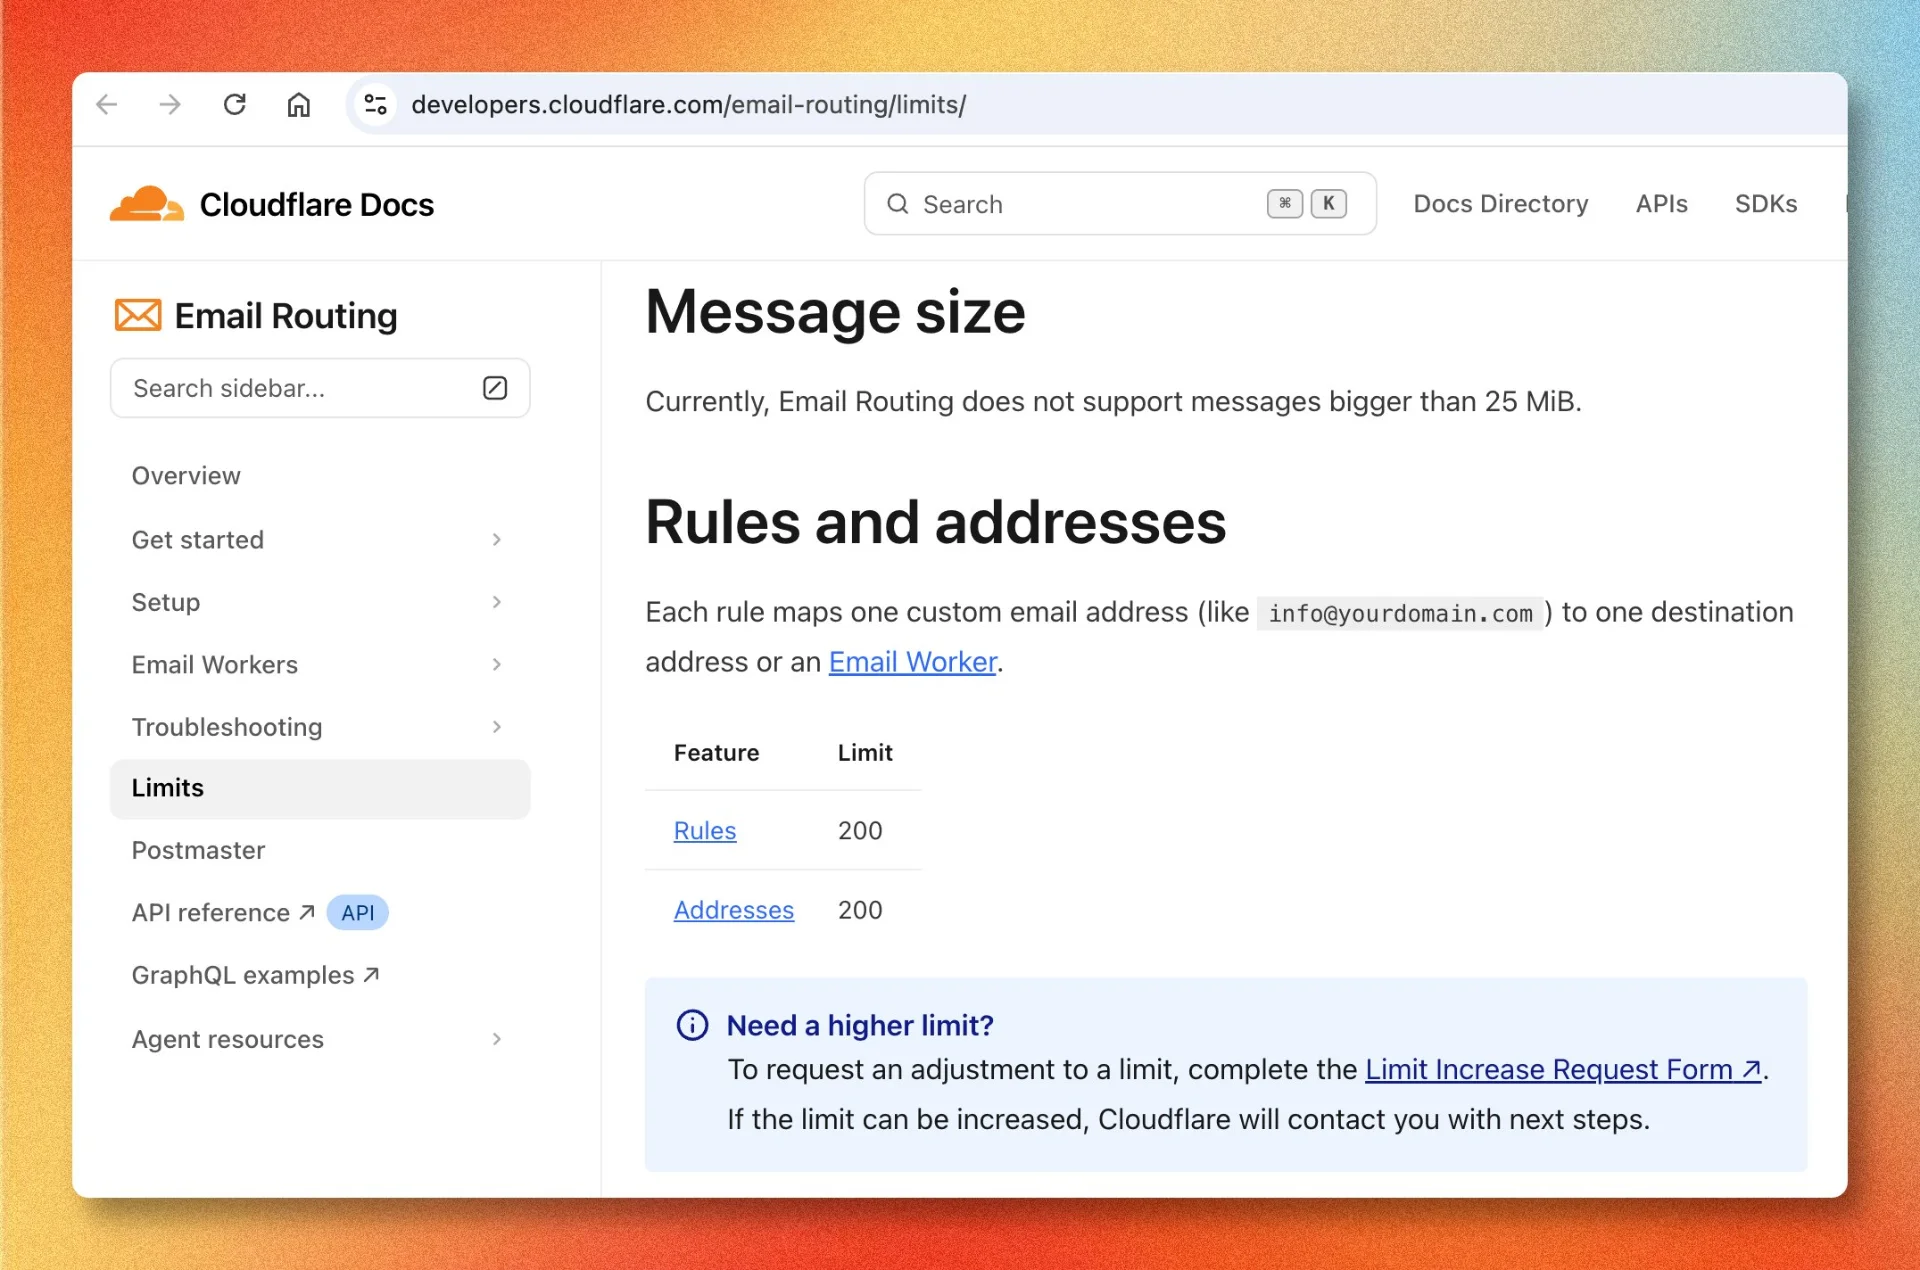
Task: Click the 200 value in Addresses row
Action: pos(860,910)
